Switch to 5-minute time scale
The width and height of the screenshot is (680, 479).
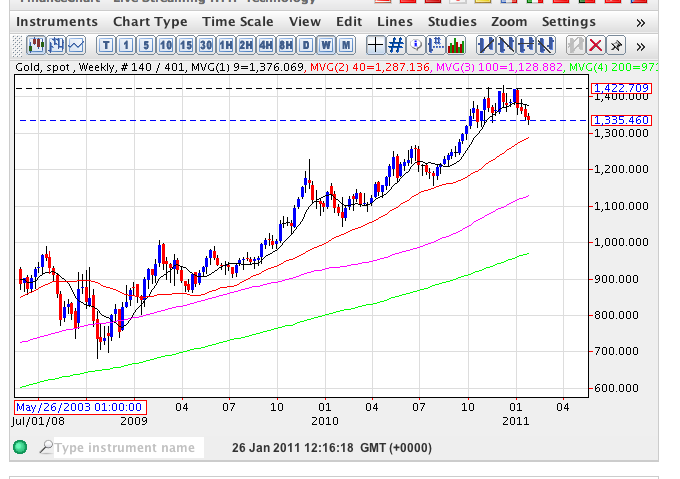click(x=146, y=45)
